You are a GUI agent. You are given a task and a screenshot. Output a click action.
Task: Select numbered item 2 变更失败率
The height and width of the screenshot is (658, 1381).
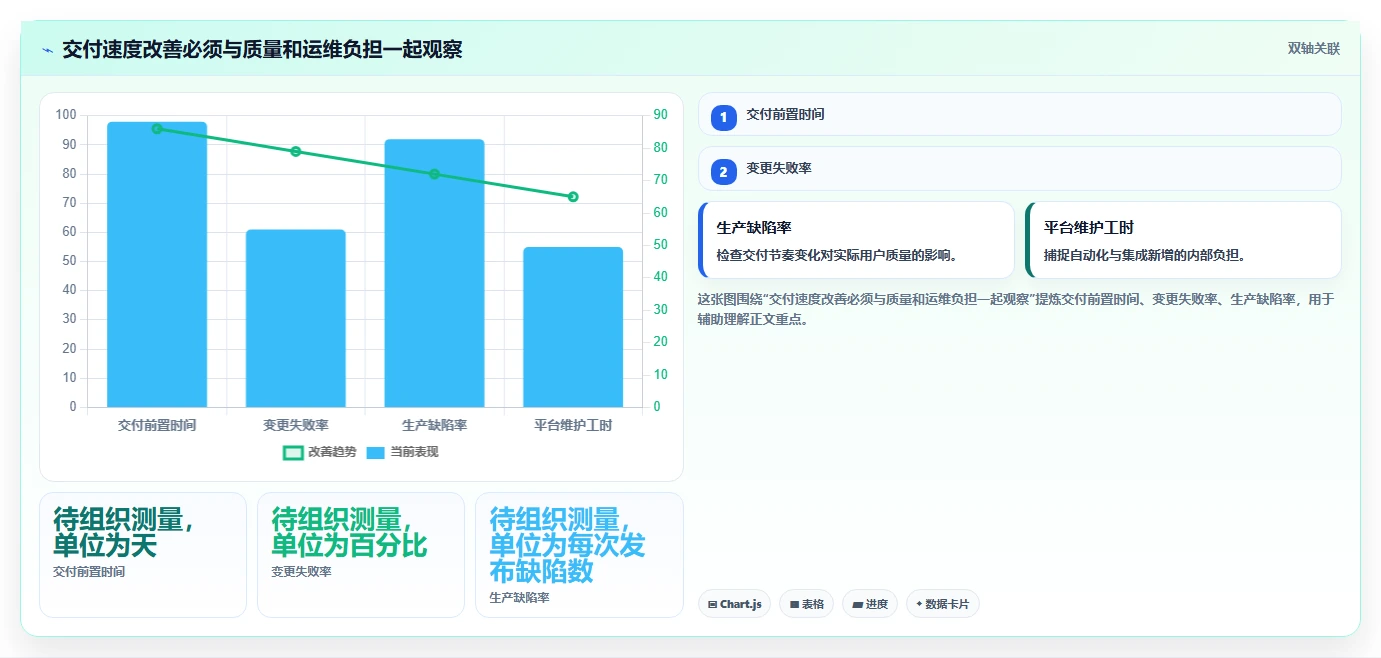pyautogui.click(x=1019, y=168)
